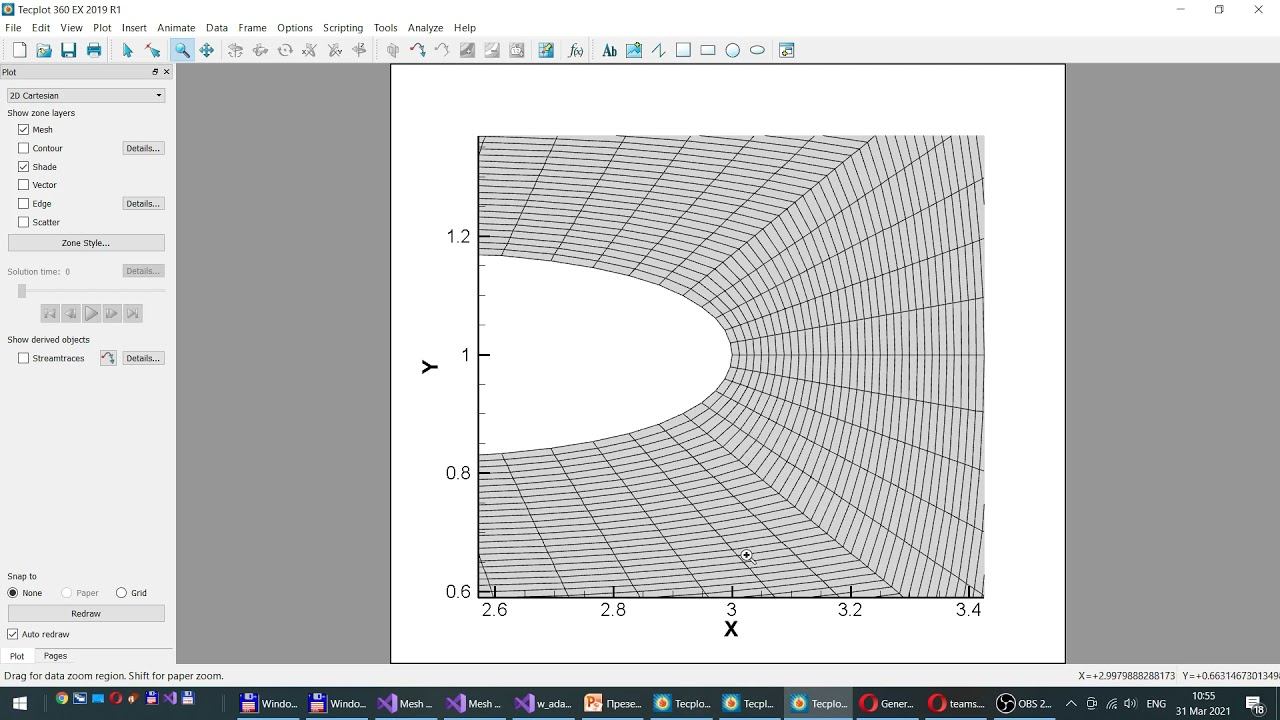This screenshot has width=1280, height=720.
Task: Open Streamtraces Details button
Action: click(143, 358)
